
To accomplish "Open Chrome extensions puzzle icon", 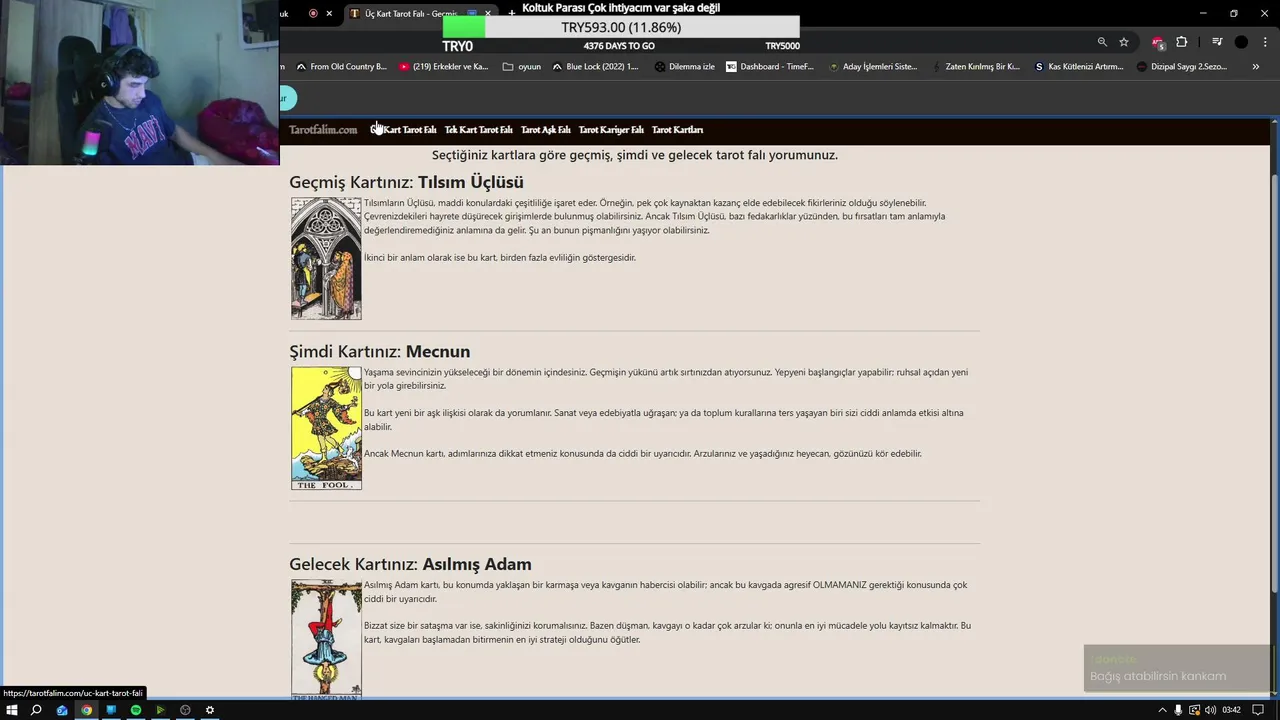I will (x=1182, y=42).
